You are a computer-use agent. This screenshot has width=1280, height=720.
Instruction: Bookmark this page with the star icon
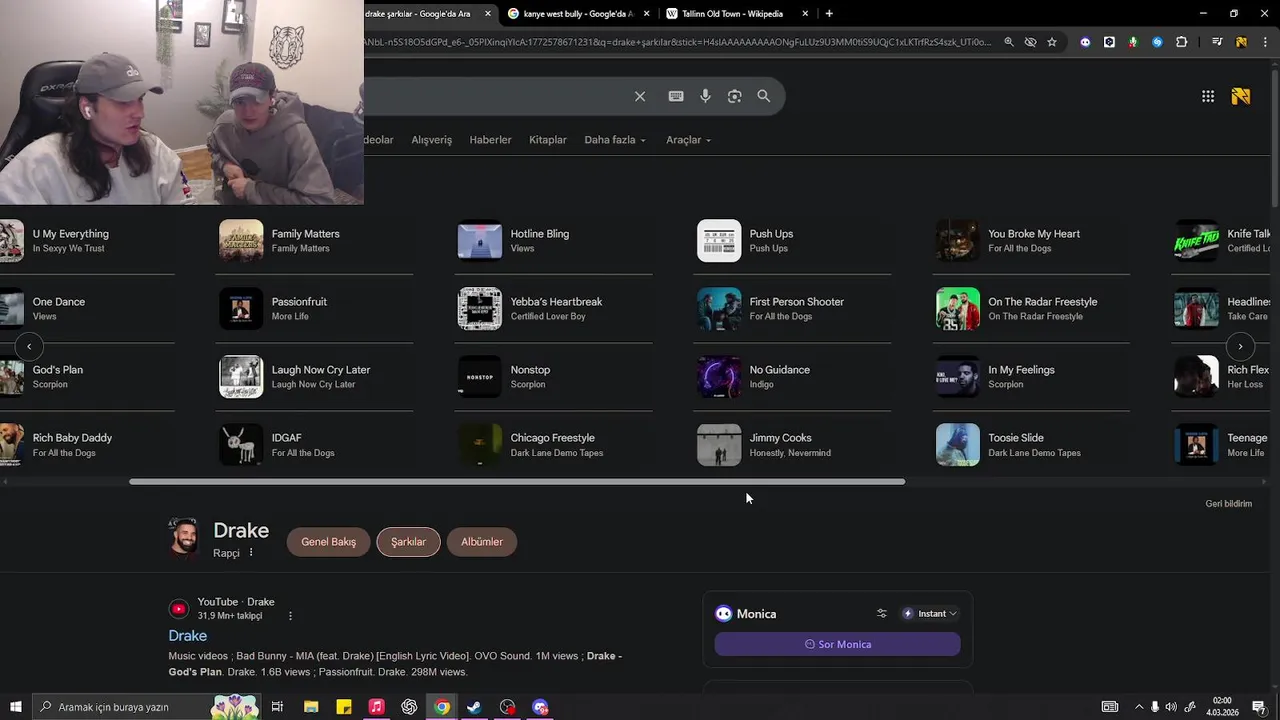pyautogui.click(x=1052, y=42)
